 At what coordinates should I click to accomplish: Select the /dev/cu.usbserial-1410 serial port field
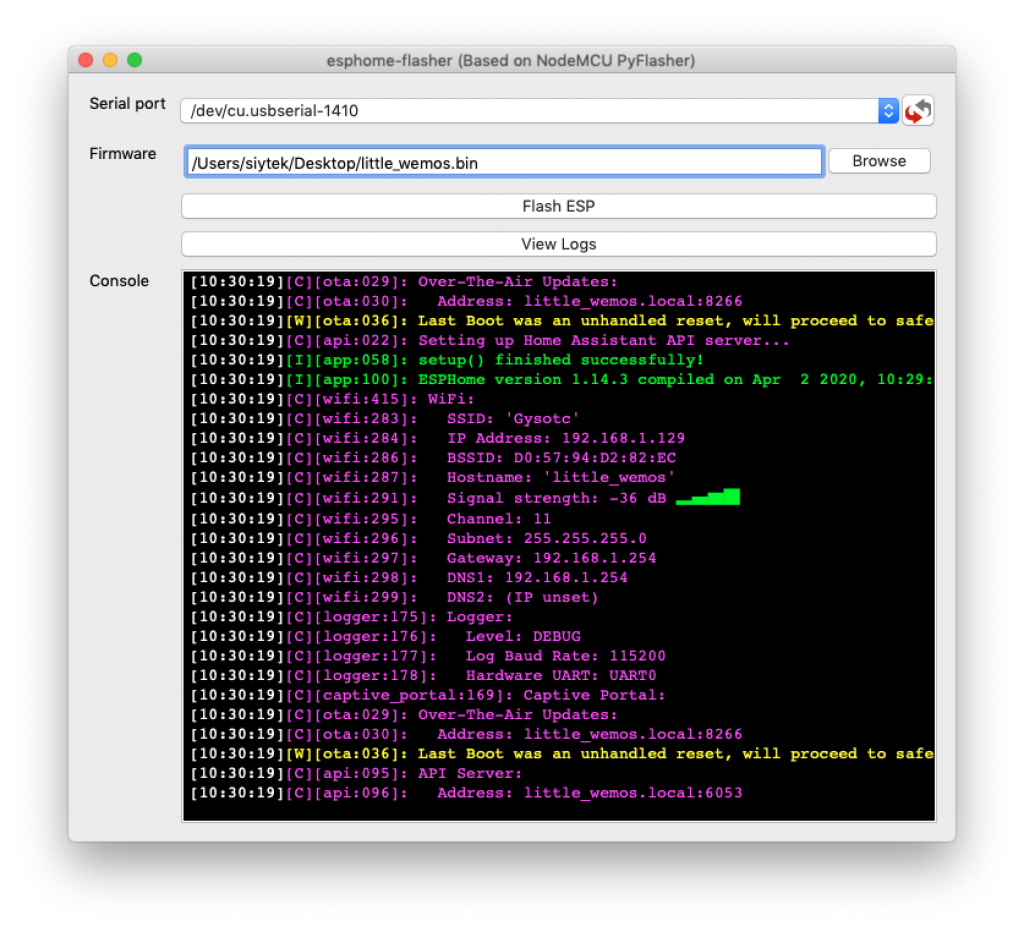coord(539,110)
